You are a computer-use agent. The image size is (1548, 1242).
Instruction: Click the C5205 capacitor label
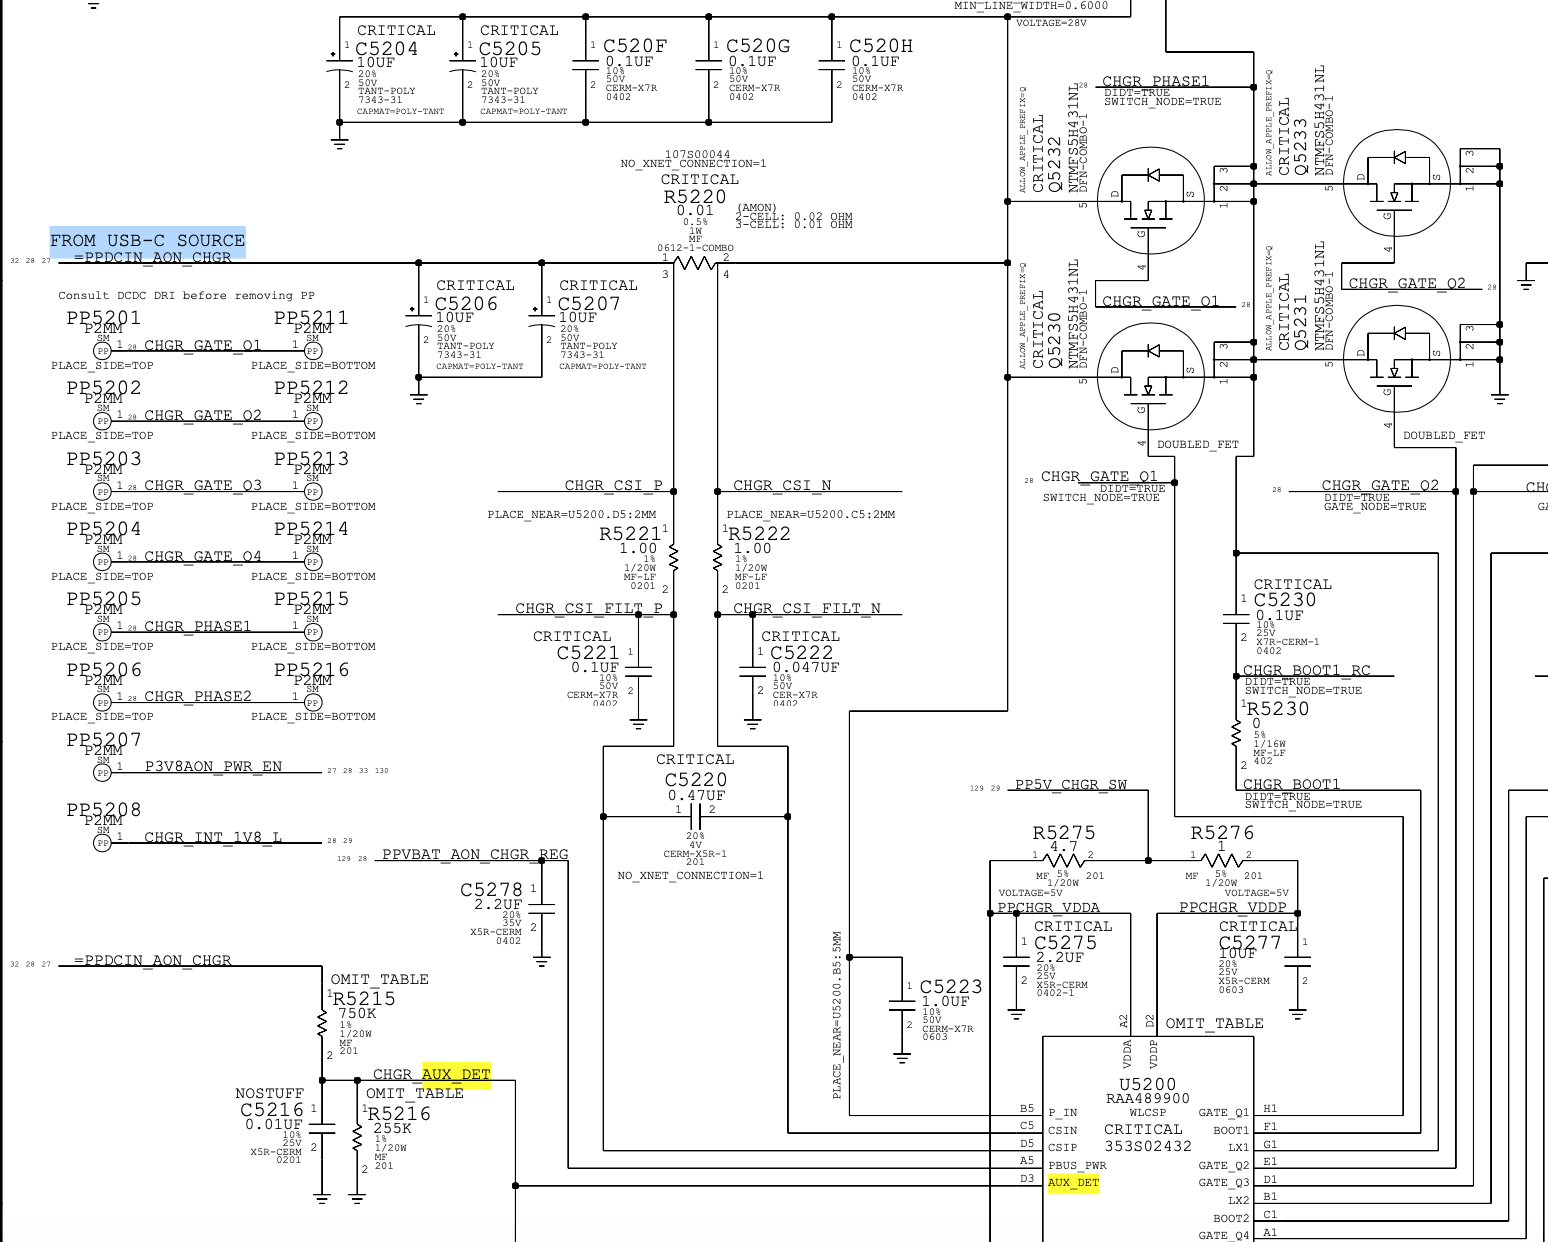pyautogui.click(x=510, y=48)
